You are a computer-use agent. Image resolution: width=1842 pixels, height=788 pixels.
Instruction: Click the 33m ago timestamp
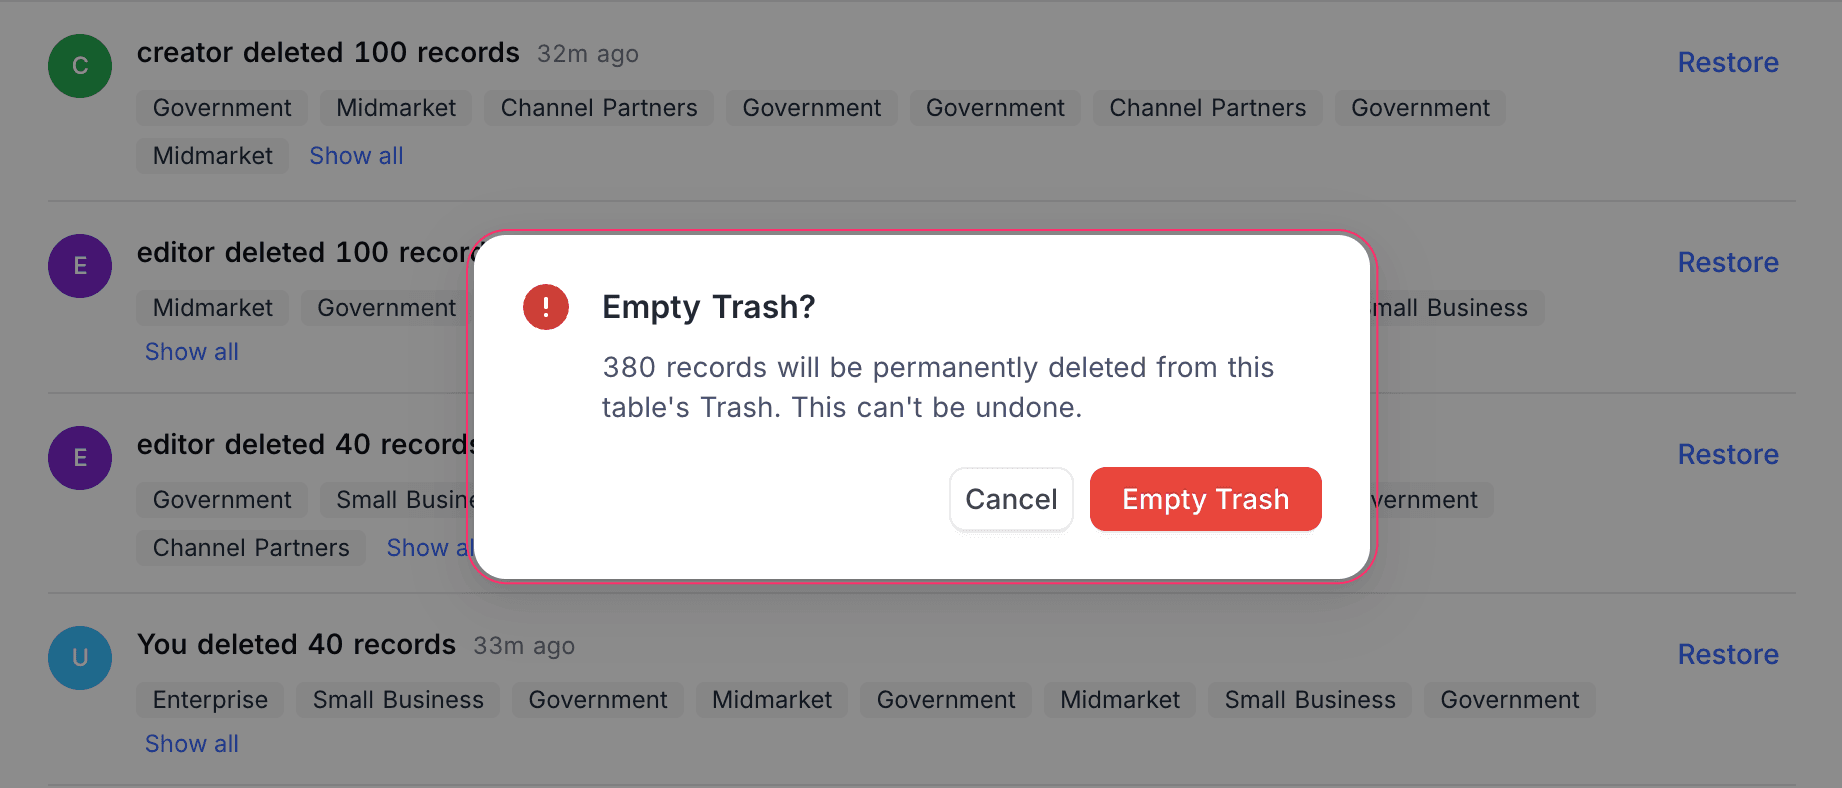click(x=523, y=646)
